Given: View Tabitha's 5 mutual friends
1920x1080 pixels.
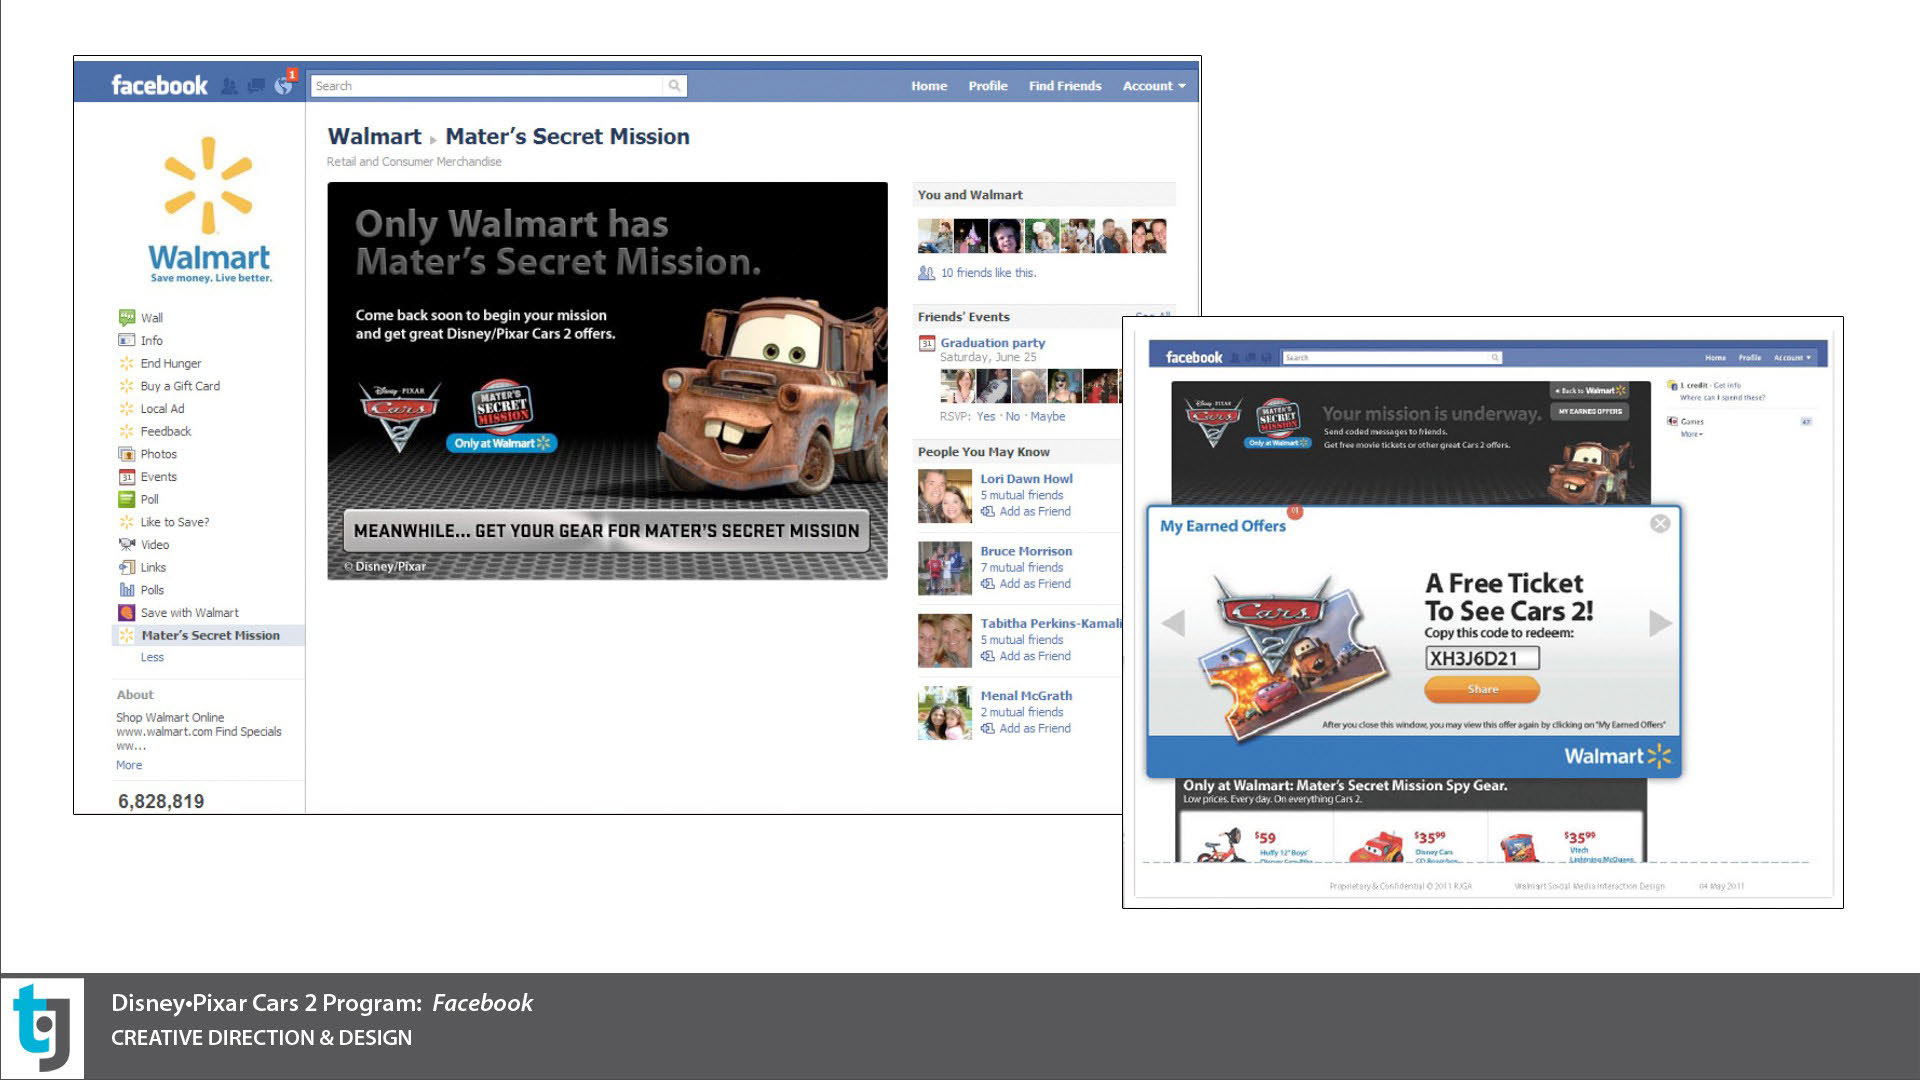Looking at the screenshot, I should 1021,640.
